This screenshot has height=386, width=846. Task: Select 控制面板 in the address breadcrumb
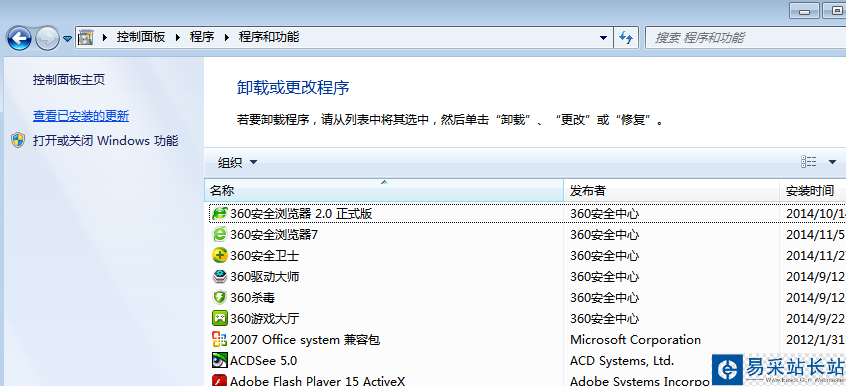[141, 37]
